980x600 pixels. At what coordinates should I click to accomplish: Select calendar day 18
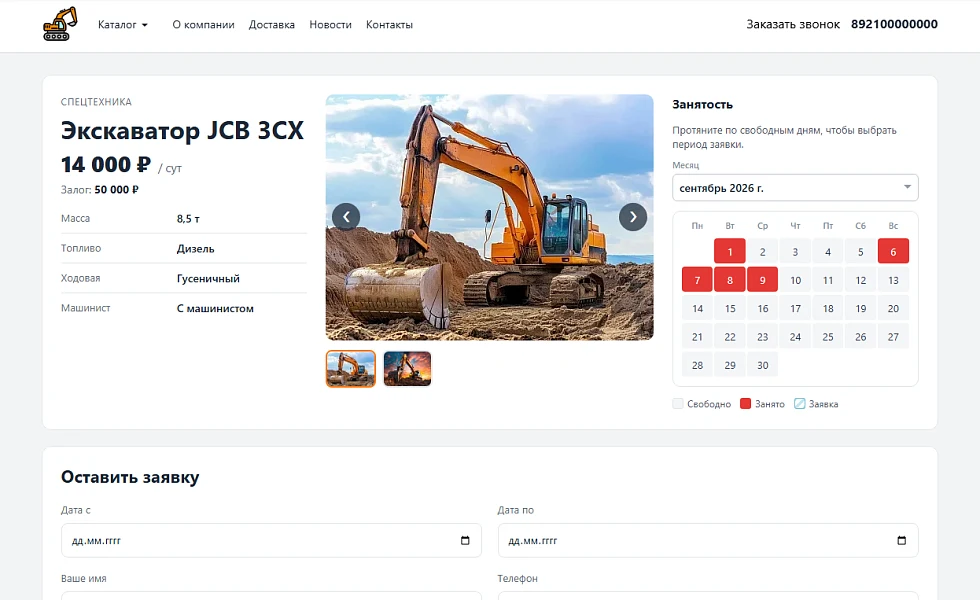coord(828,308)
